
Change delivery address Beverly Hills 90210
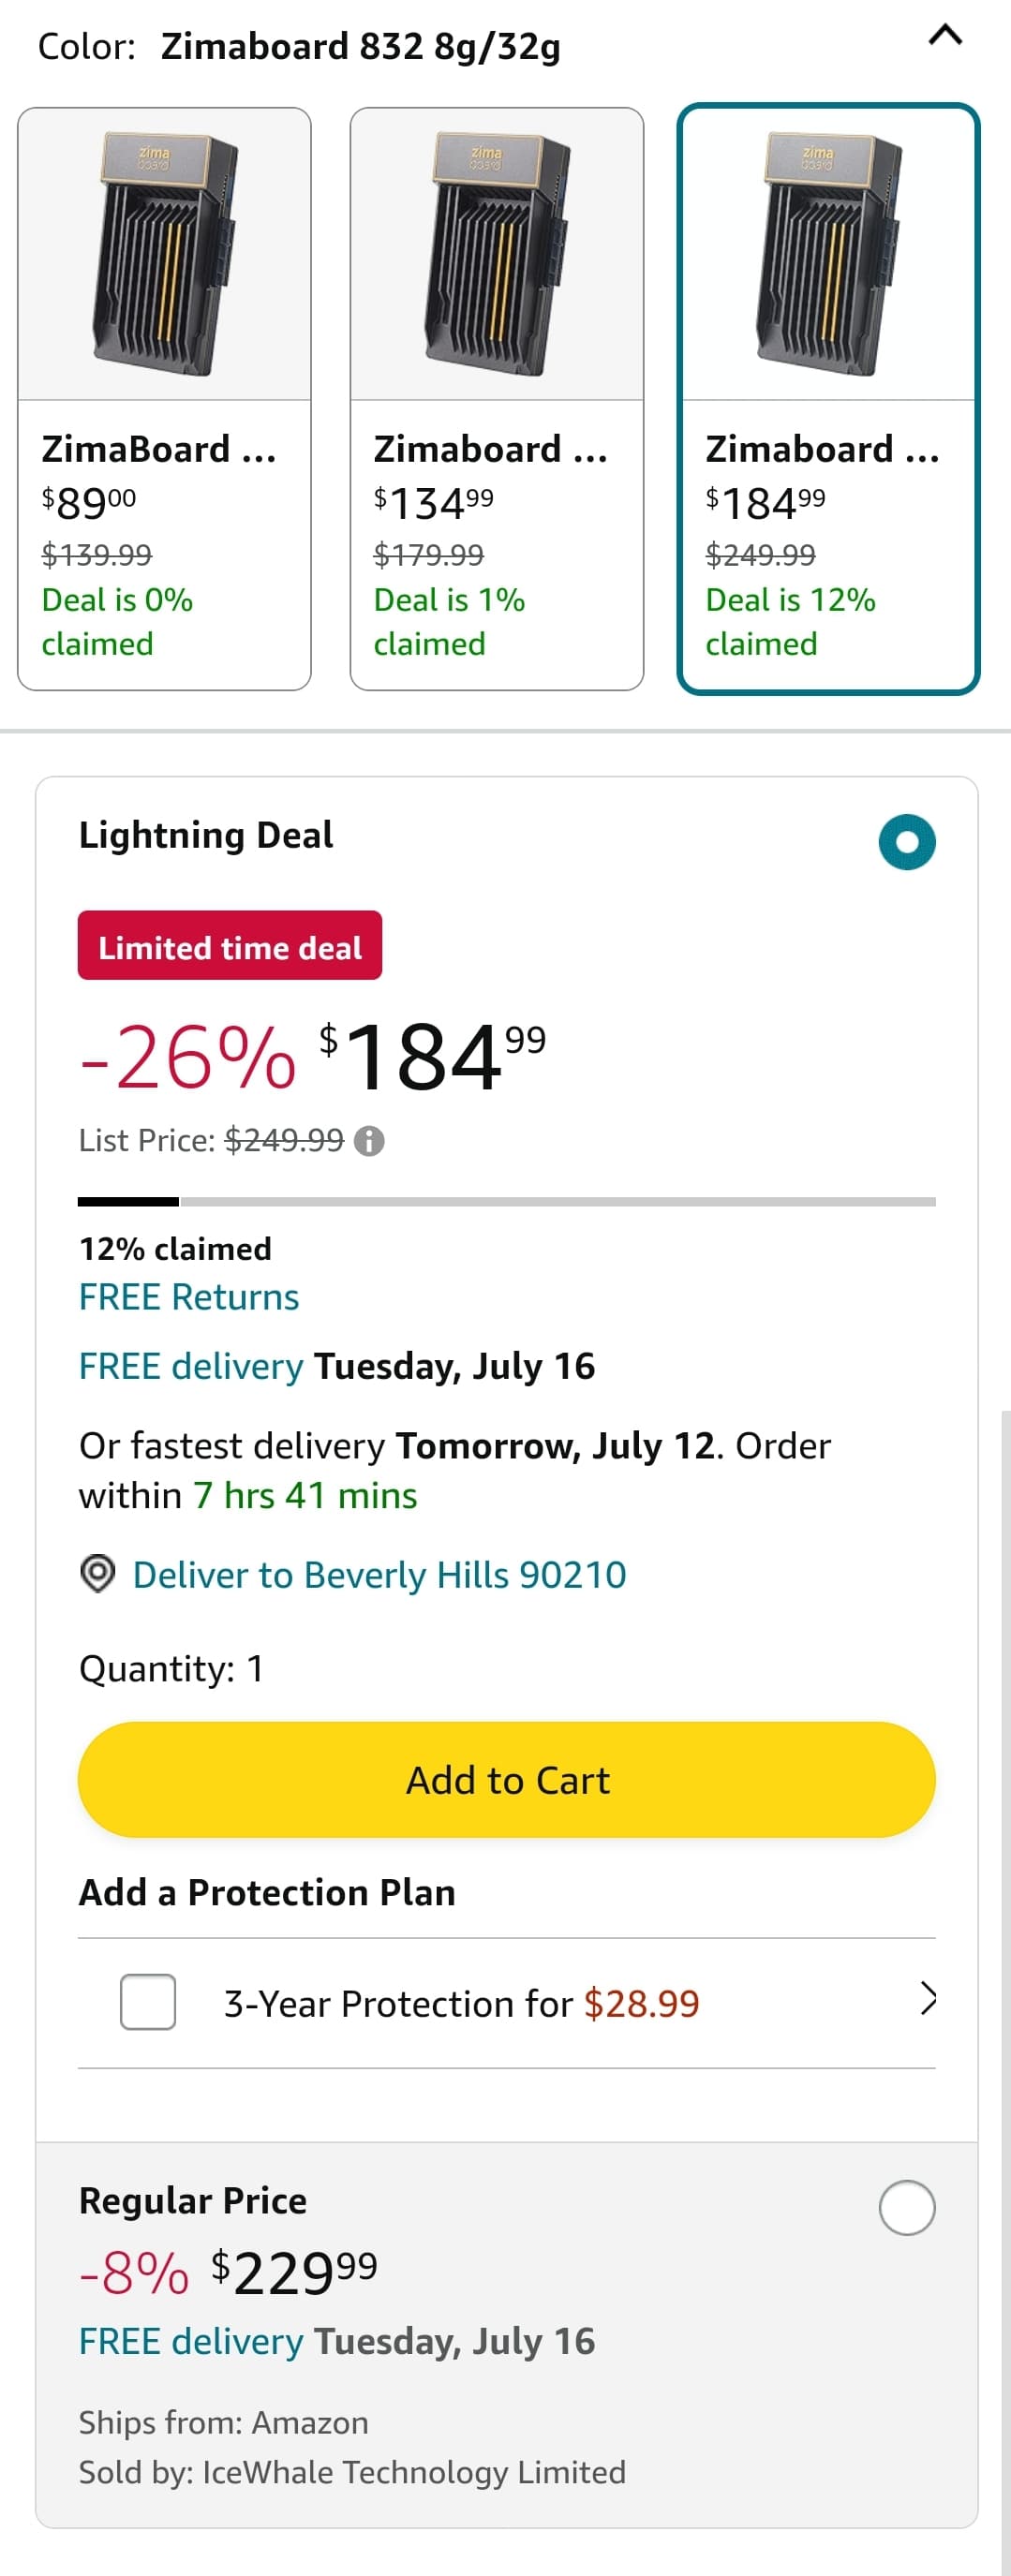click(x=379, y=1575)
